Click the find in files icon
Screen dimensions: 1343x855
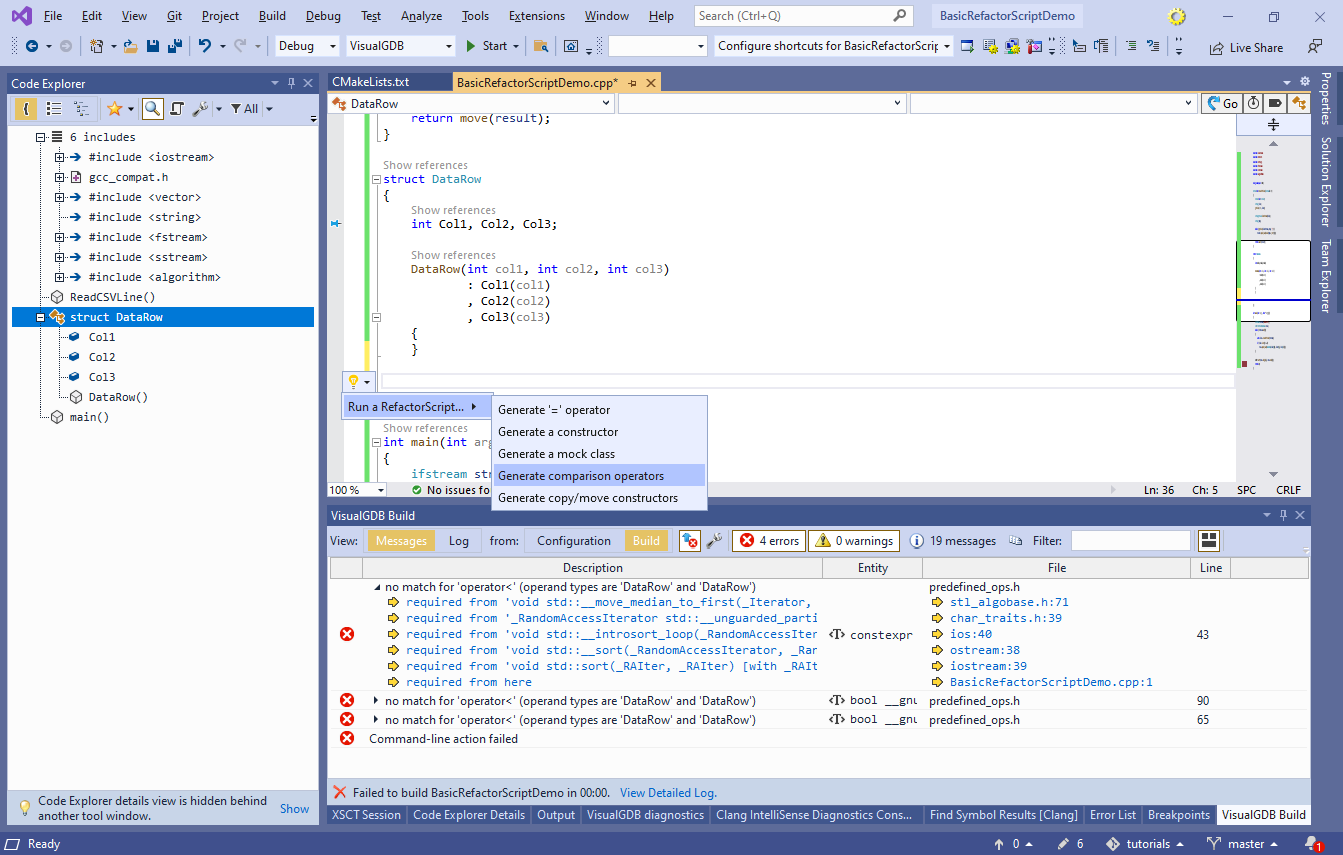click(x=541, y=46)
